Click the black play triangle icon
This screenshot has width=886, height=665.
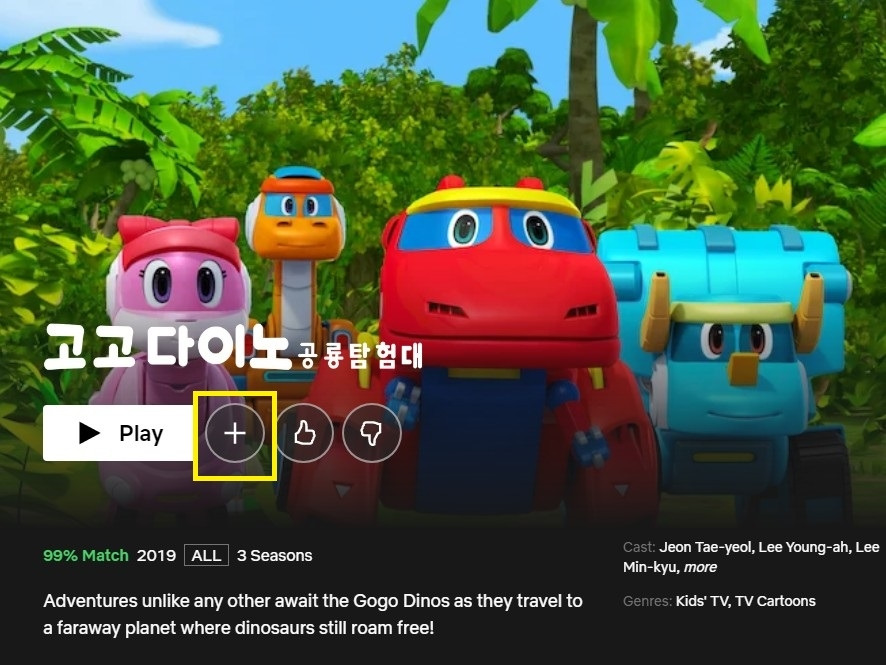coord(89,433)
